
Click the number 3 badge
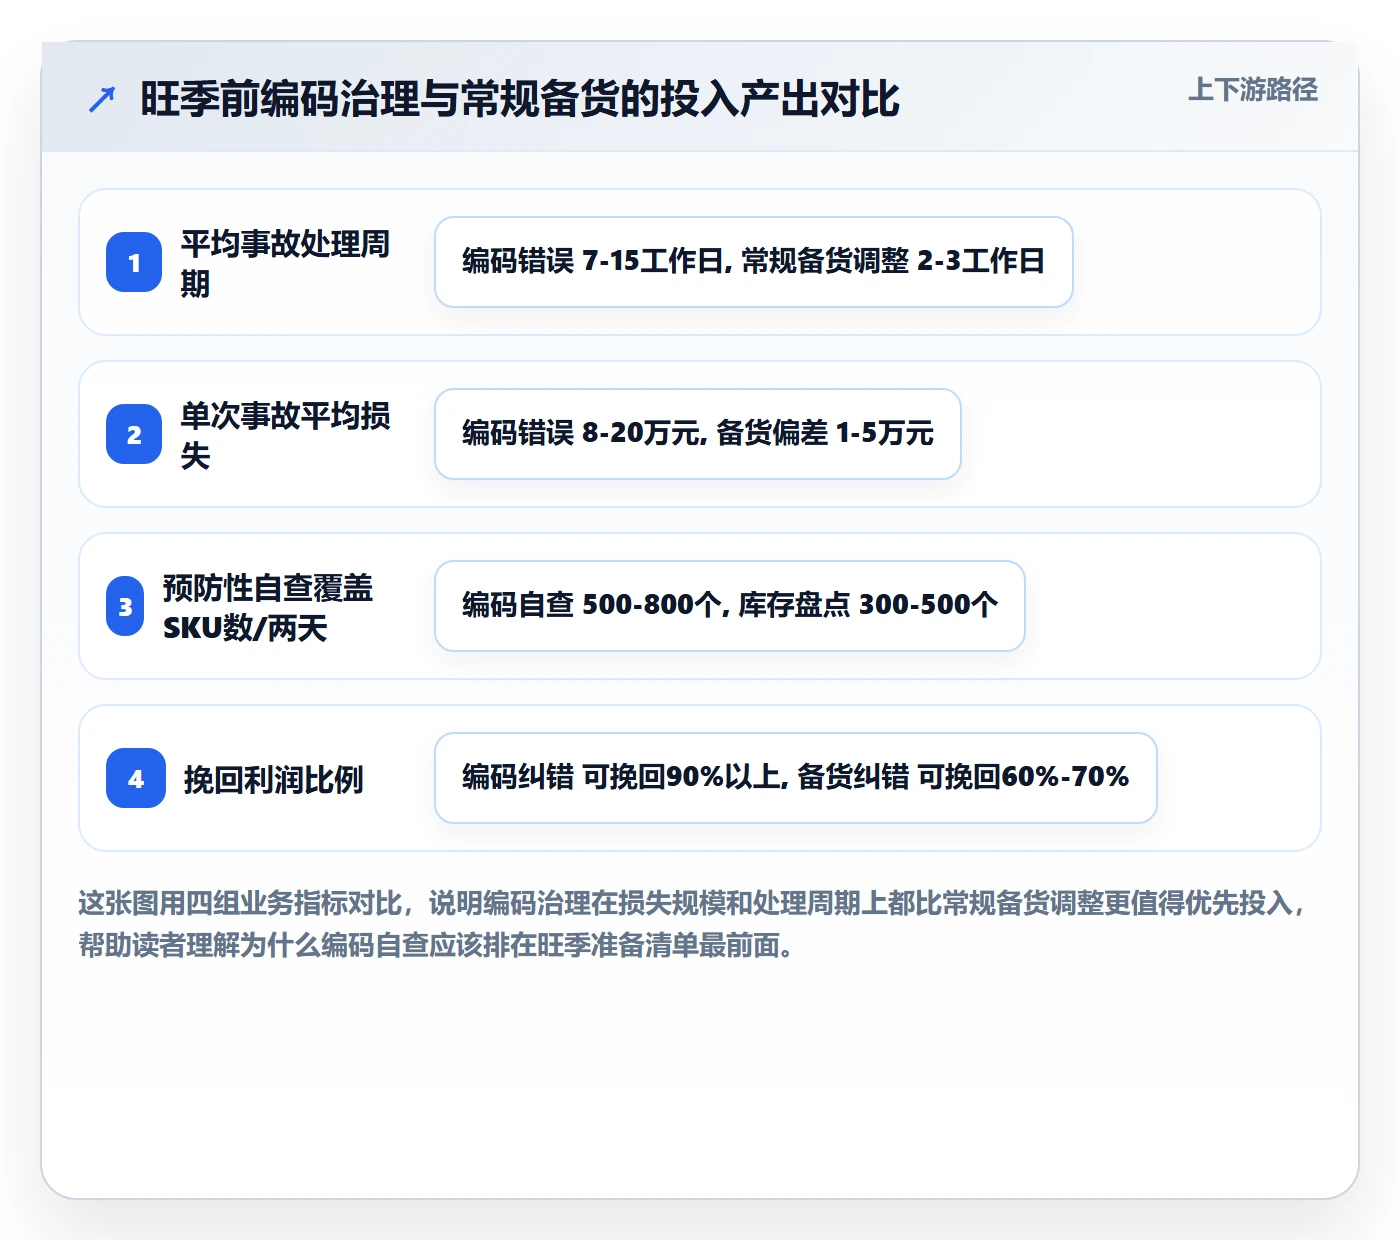(x=125, y=606)
